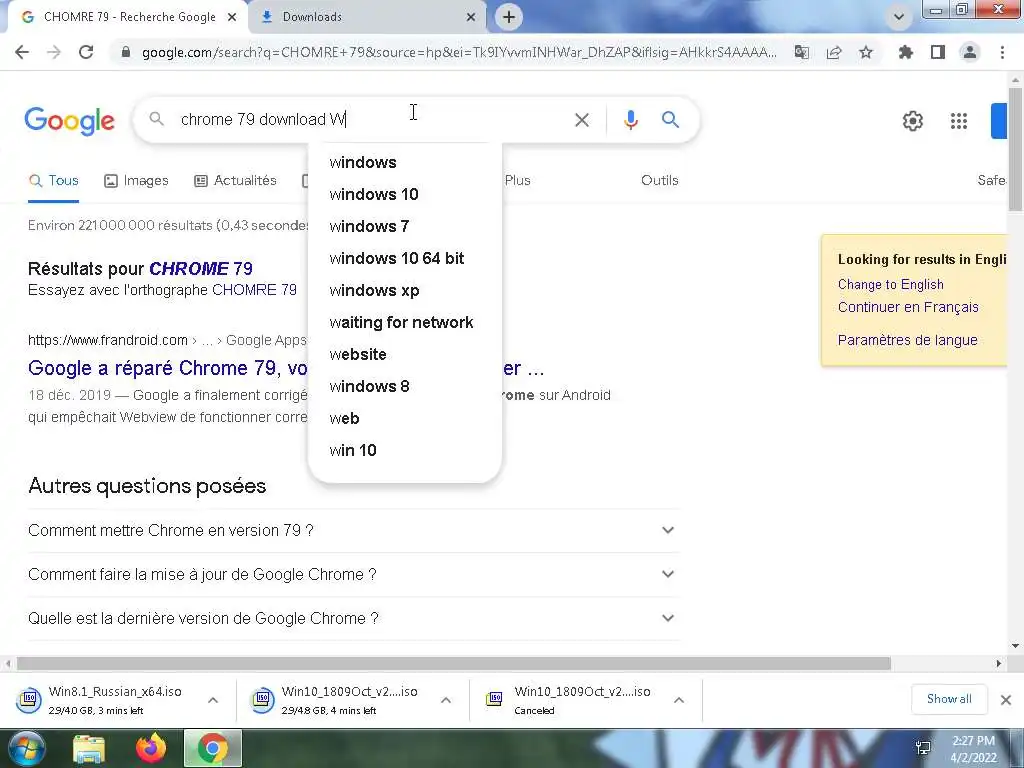Open Outils search tools
The image size is (1024, 768).
pyautogui.click(x=660, y=181)
